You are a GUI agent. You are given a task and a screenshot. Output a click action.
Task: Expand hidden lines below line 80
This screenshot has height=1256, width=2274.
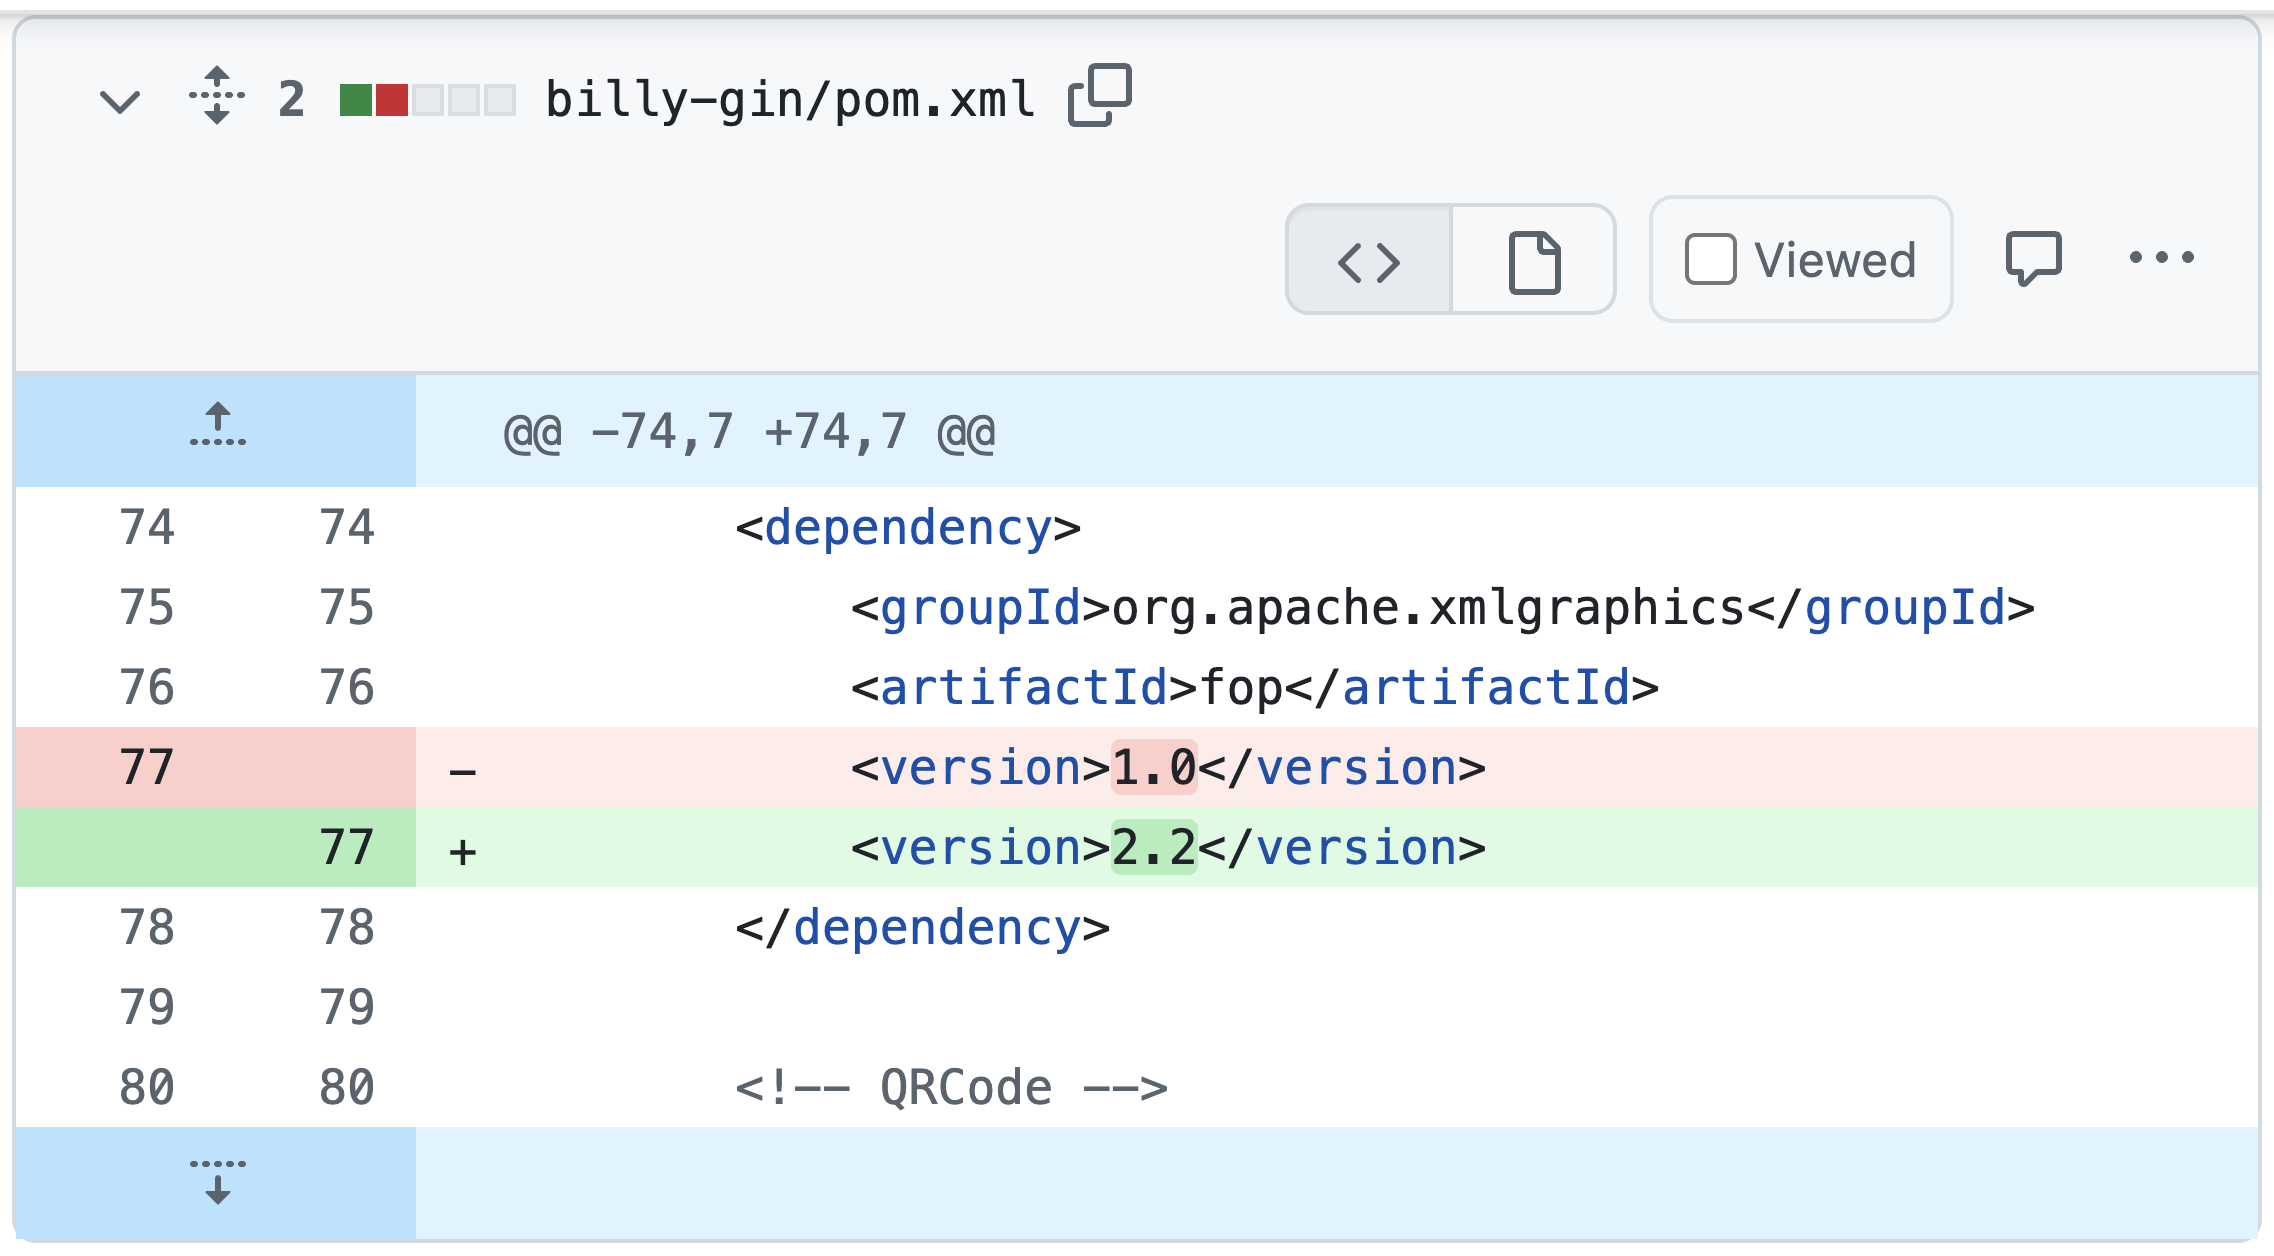pyautogui.click(x=217, y=1181)
